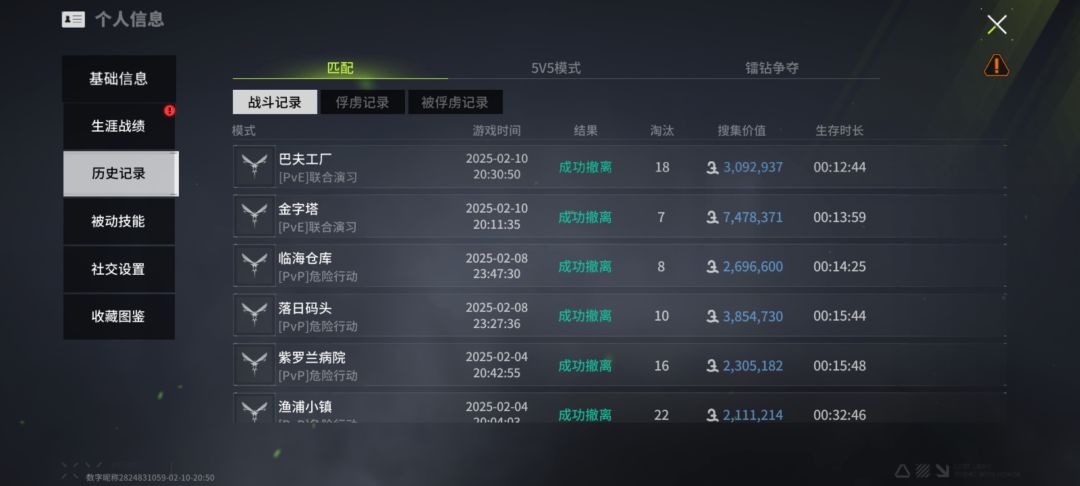Switch to the 镭钻争夺 tab
Screen dimensions: 1080x486
pyautogui.click(x=771, y=68)
